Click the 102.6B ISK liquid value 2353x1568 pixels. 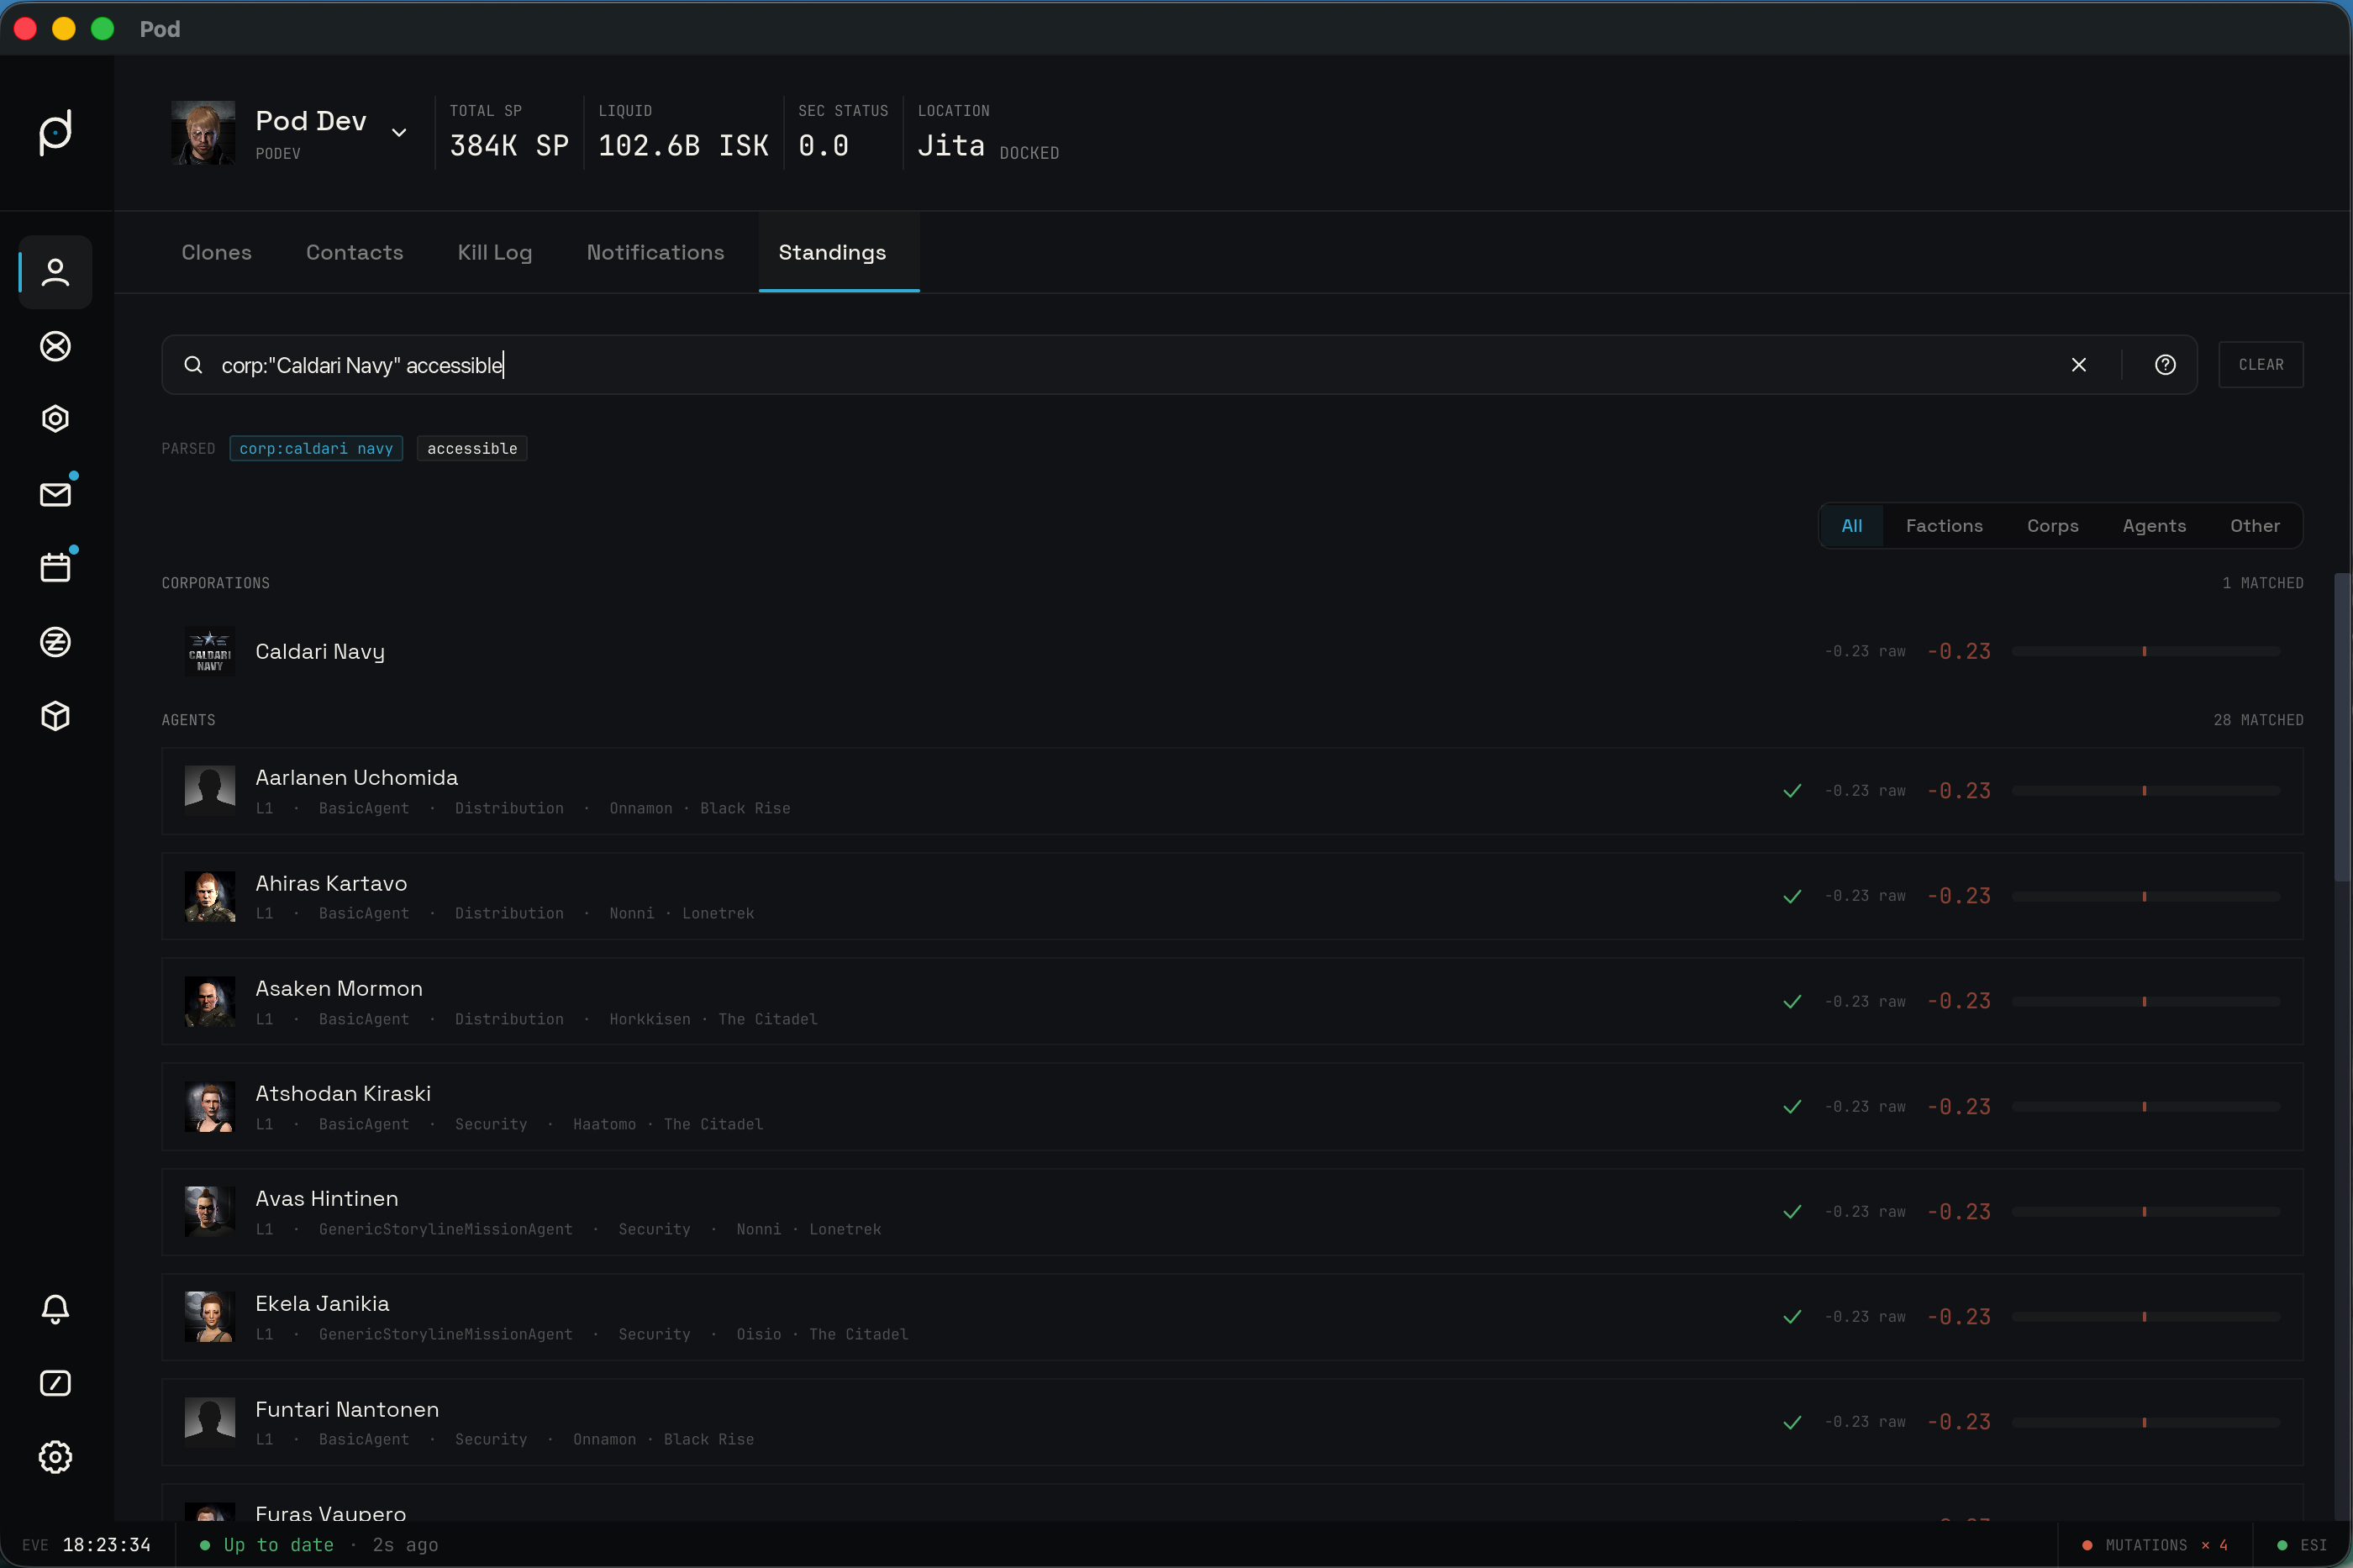click(x=683, y=146)
